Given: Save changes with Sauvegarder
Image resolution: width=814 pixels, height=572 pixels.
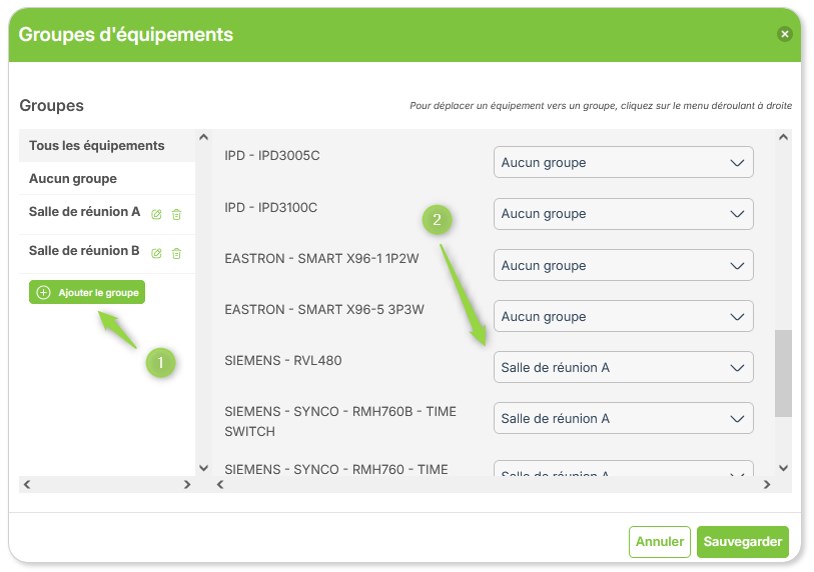Looking at the screenshot, I should [x=742, y=541].
